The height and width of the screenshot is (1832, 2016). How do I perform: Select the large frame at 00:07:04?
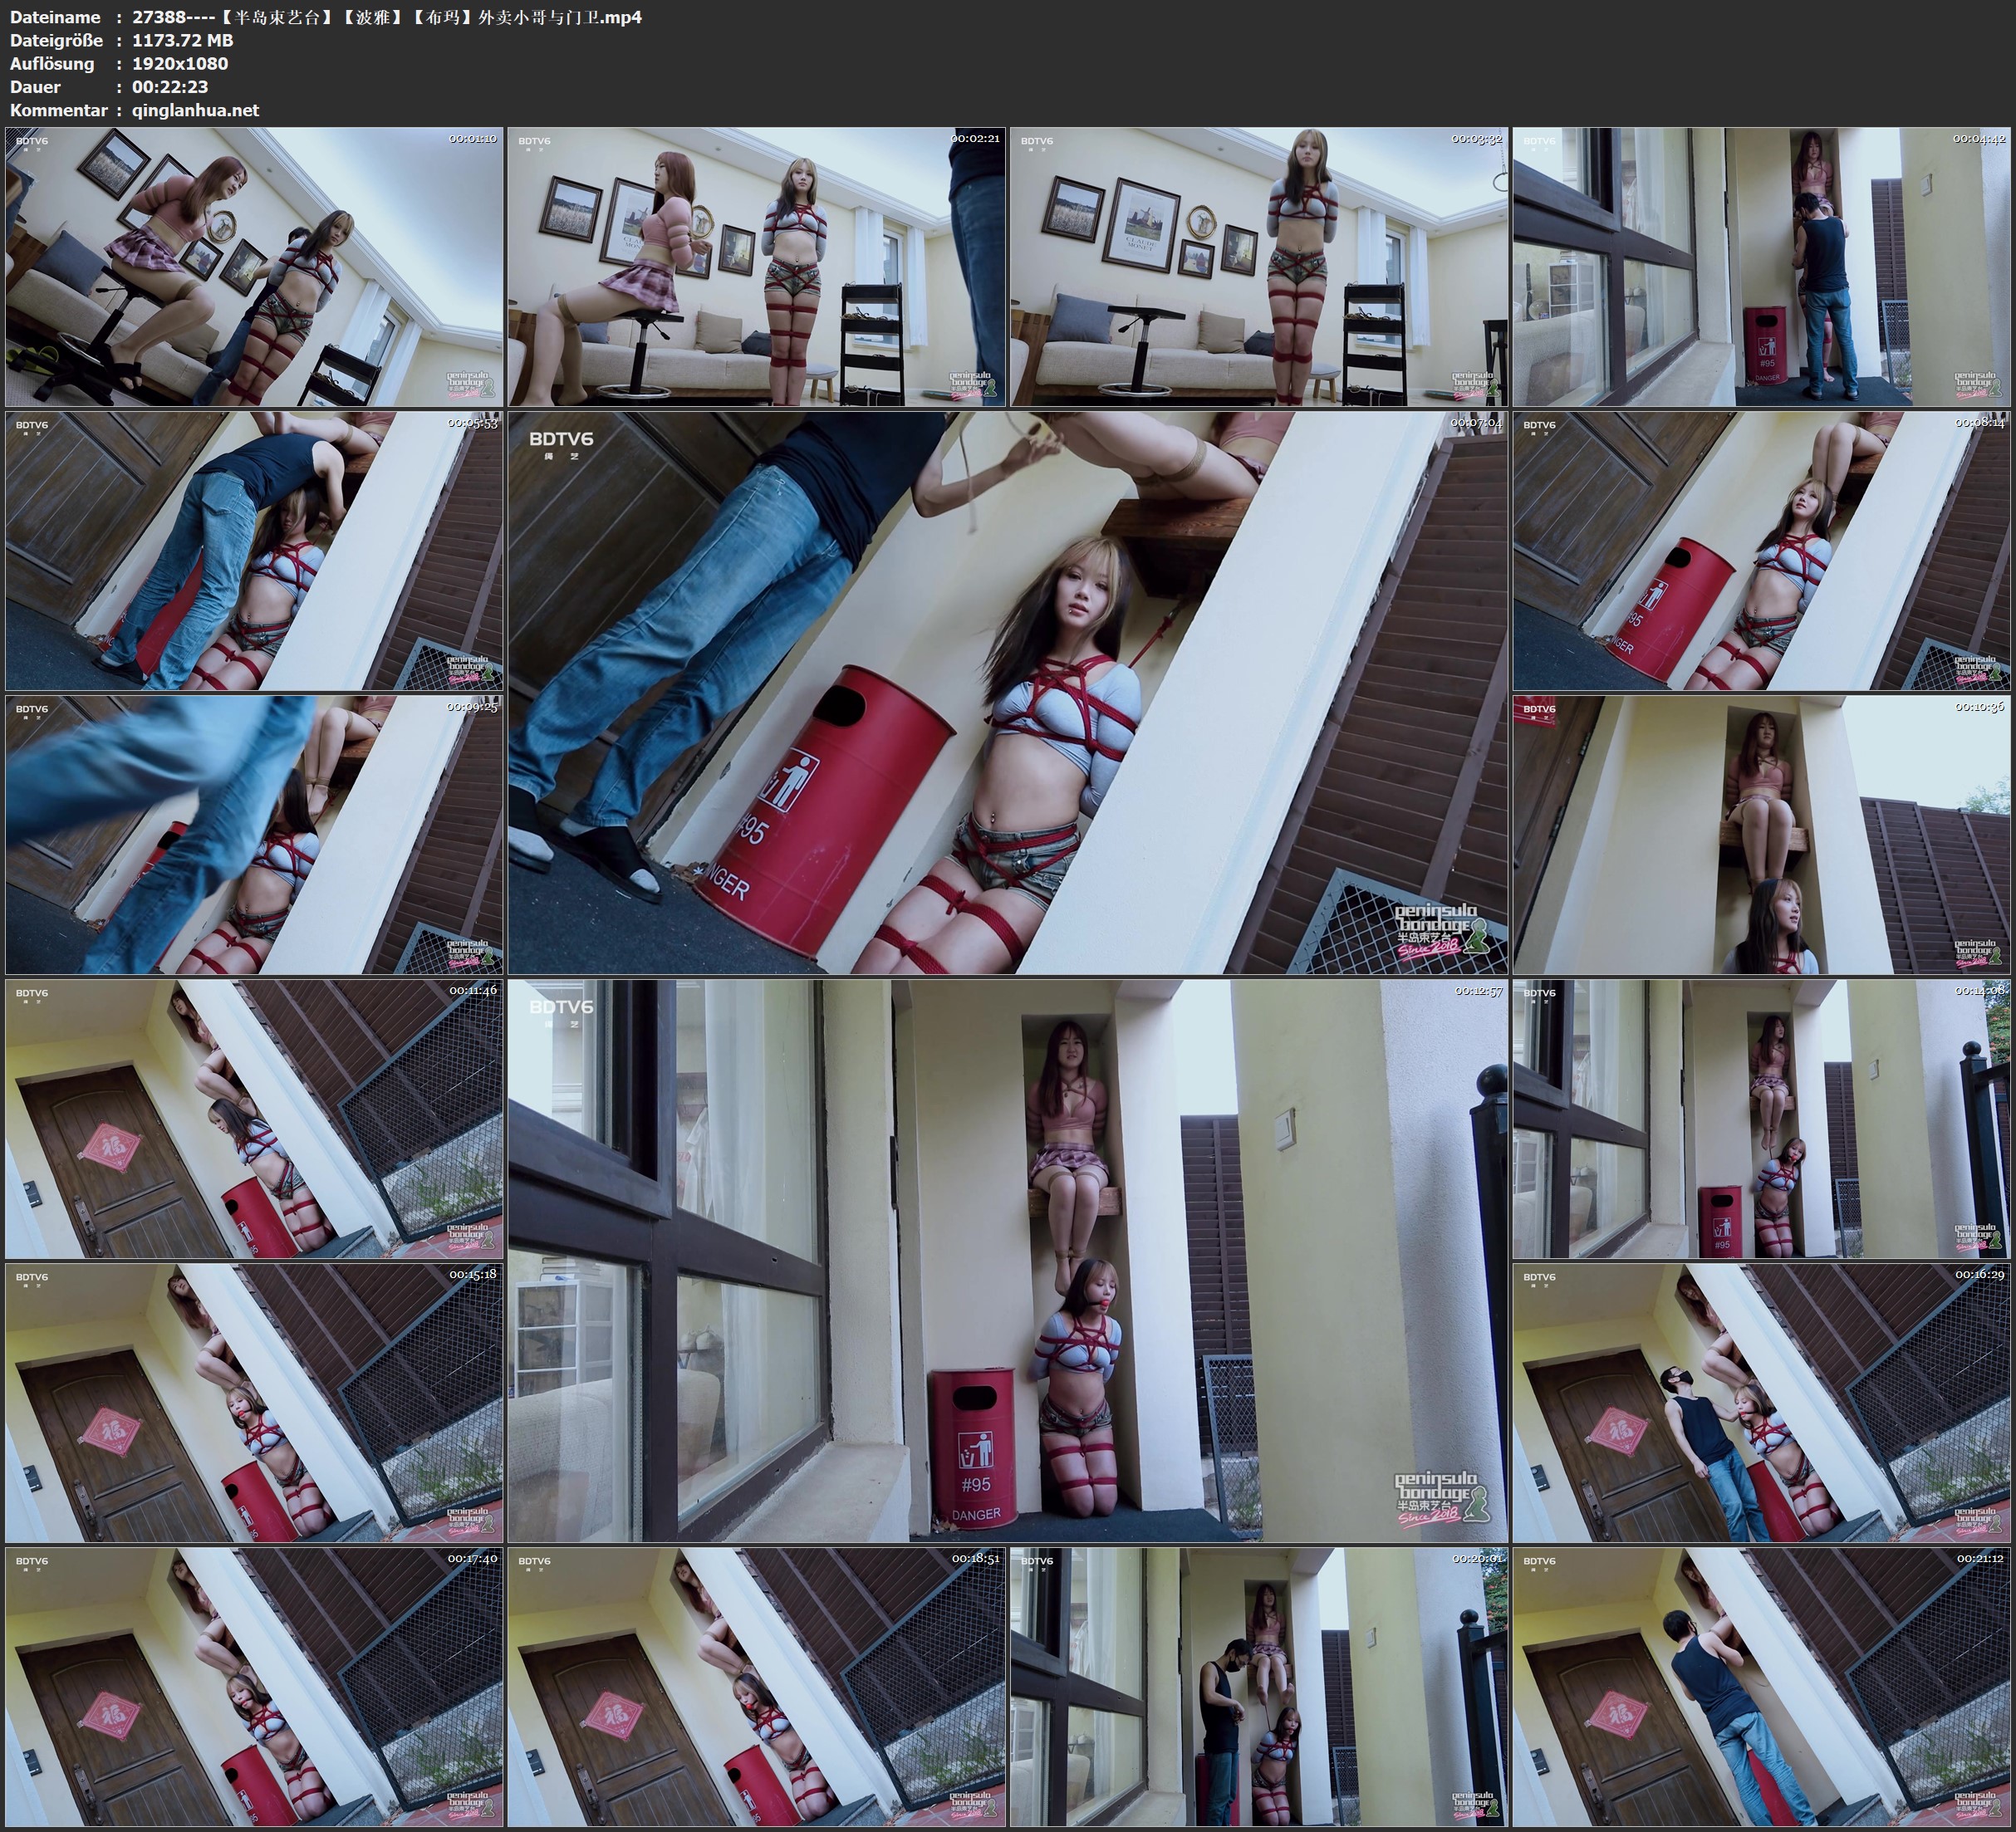1007,693
